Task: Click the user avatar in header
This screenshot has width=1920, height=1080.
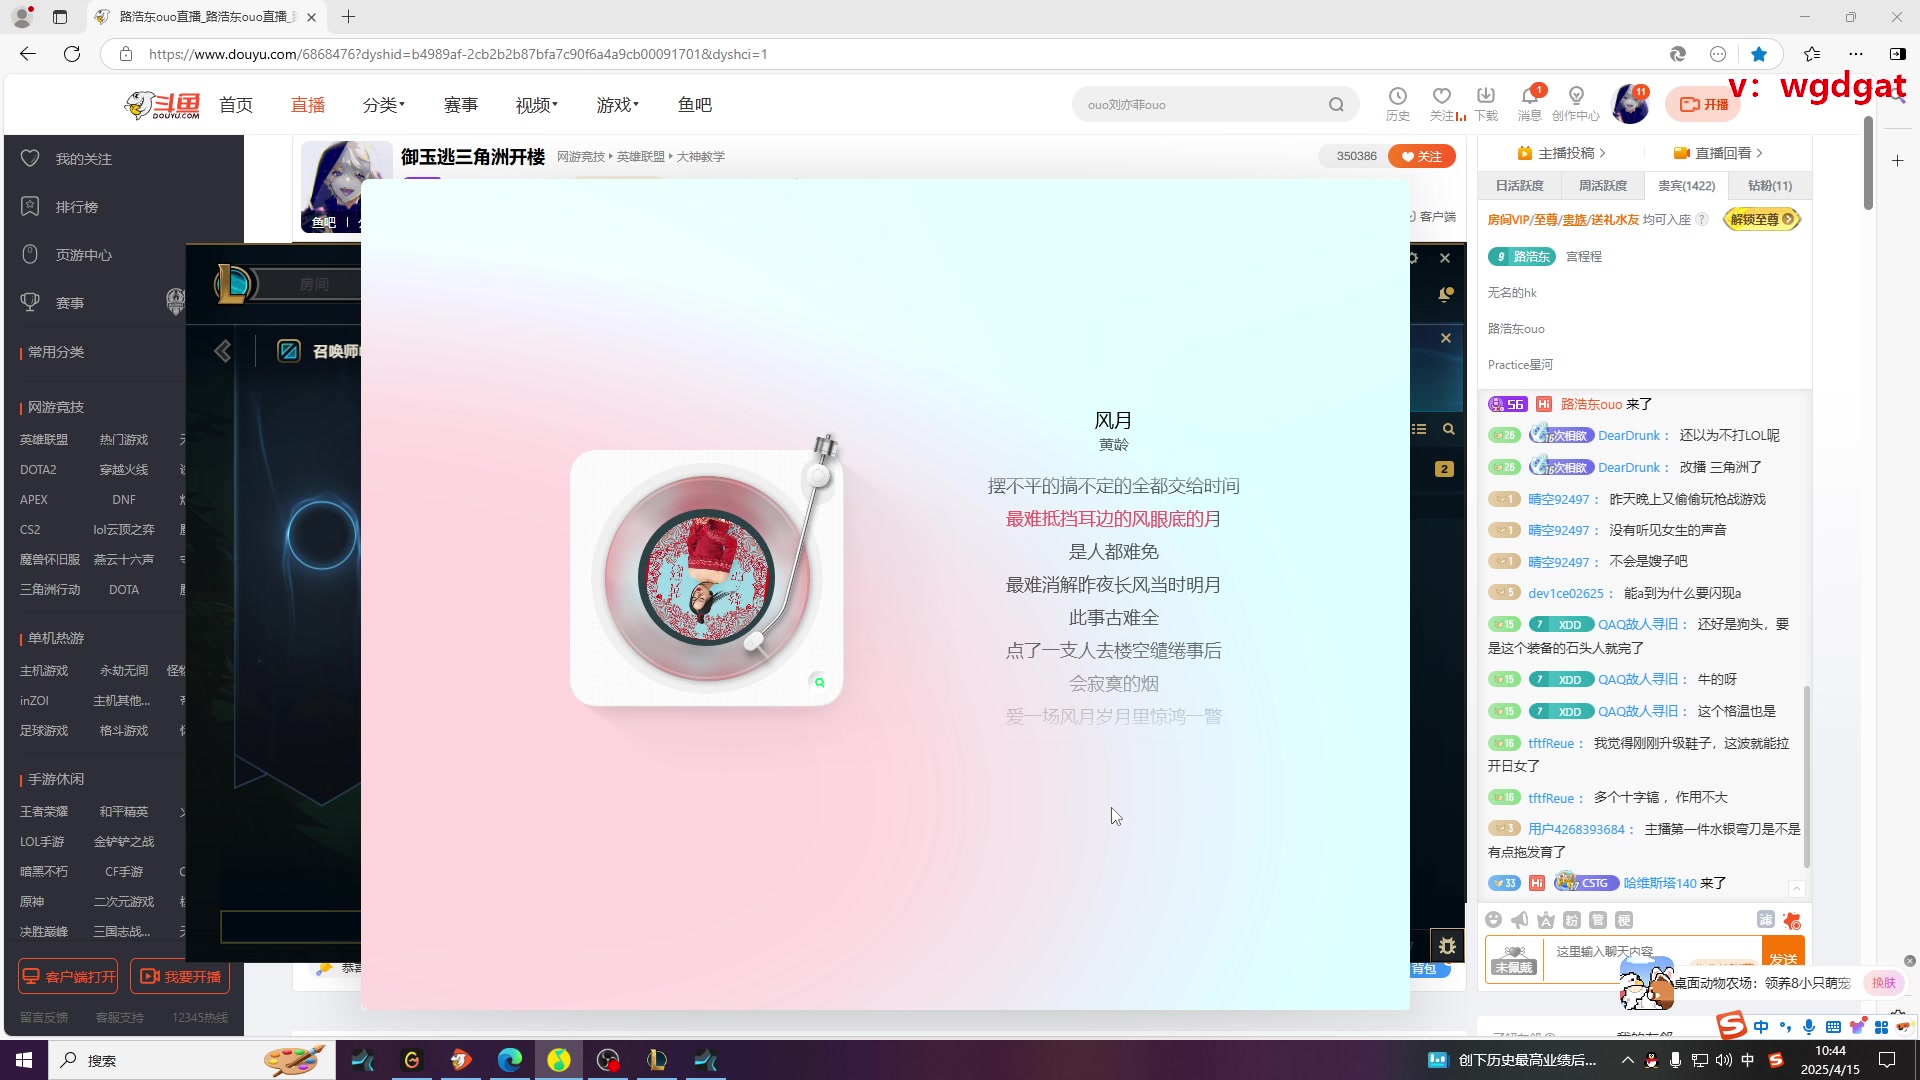Action: (x=1631, y=104)
